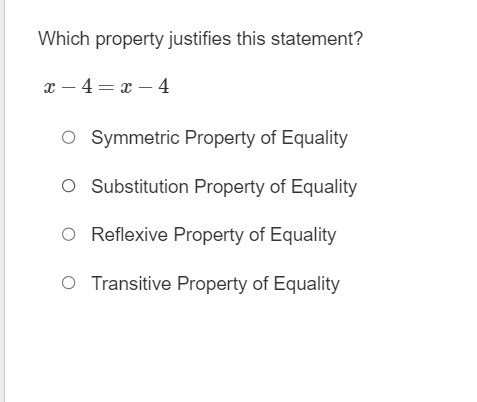The height and width of the screenshot is (402, 477).
Task: Click the equals sign in the equation
Action: pos(107,88)
